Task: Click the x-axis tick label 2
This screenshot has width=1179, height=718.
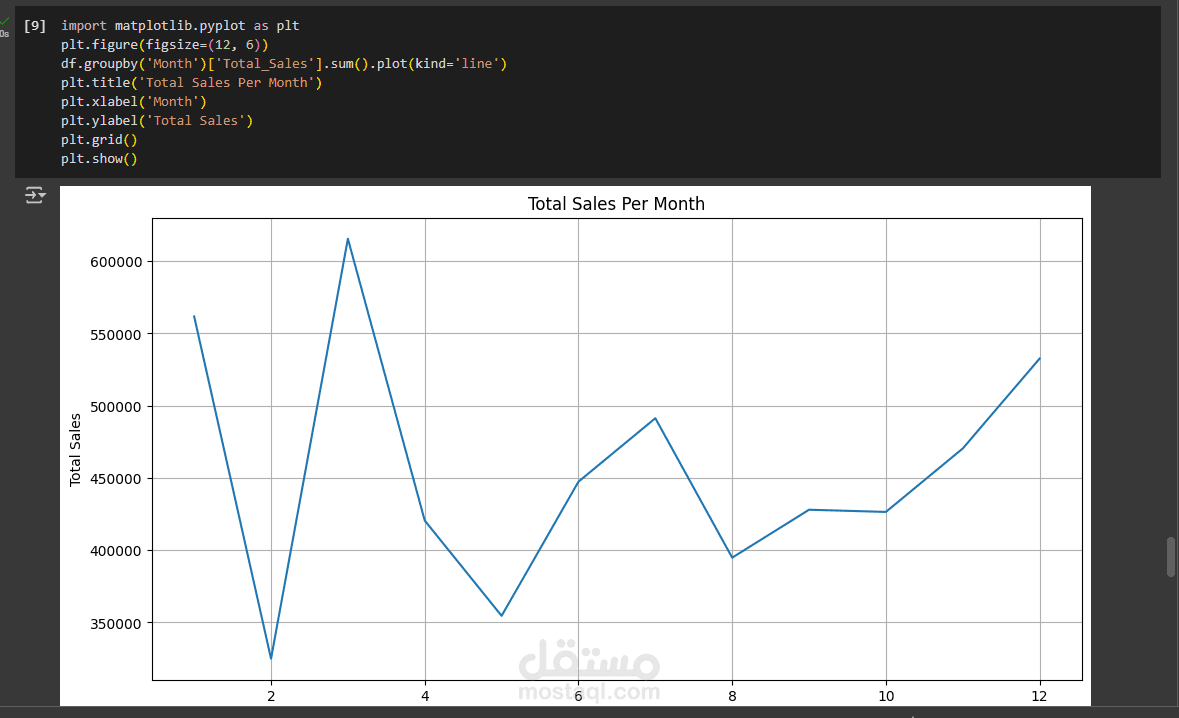Action: 271,696
